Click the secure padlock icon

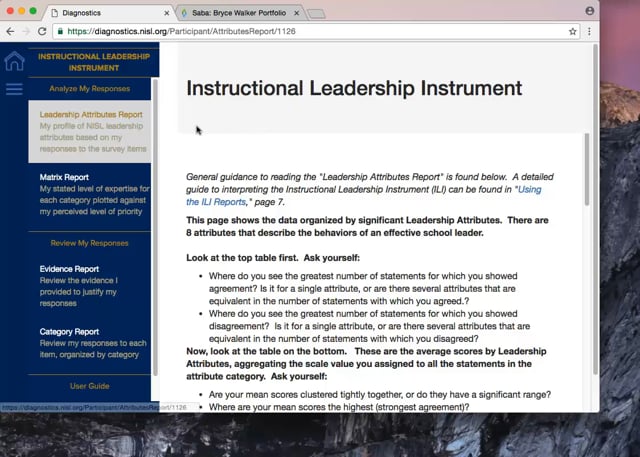click(x=60, y=31)
